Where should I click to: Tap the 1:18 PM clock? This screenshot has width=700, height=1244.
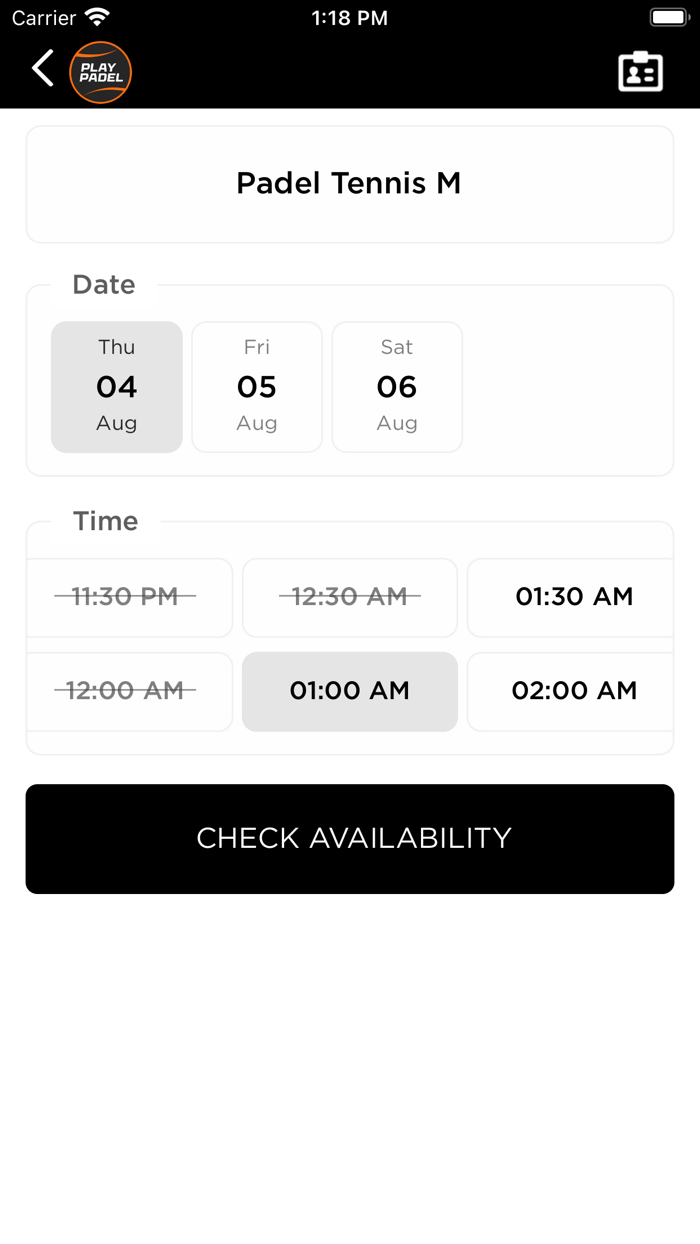tap(350, 18)
